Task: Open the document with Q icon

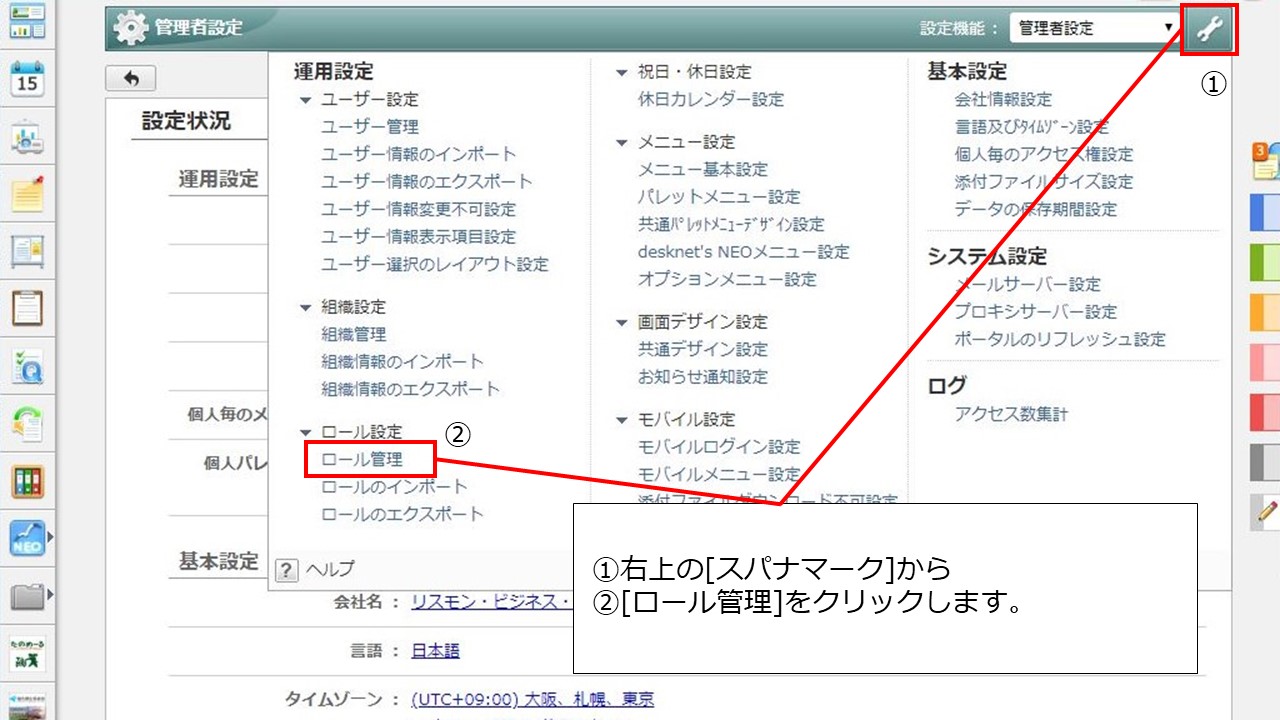Action: (x=27, y=366)
